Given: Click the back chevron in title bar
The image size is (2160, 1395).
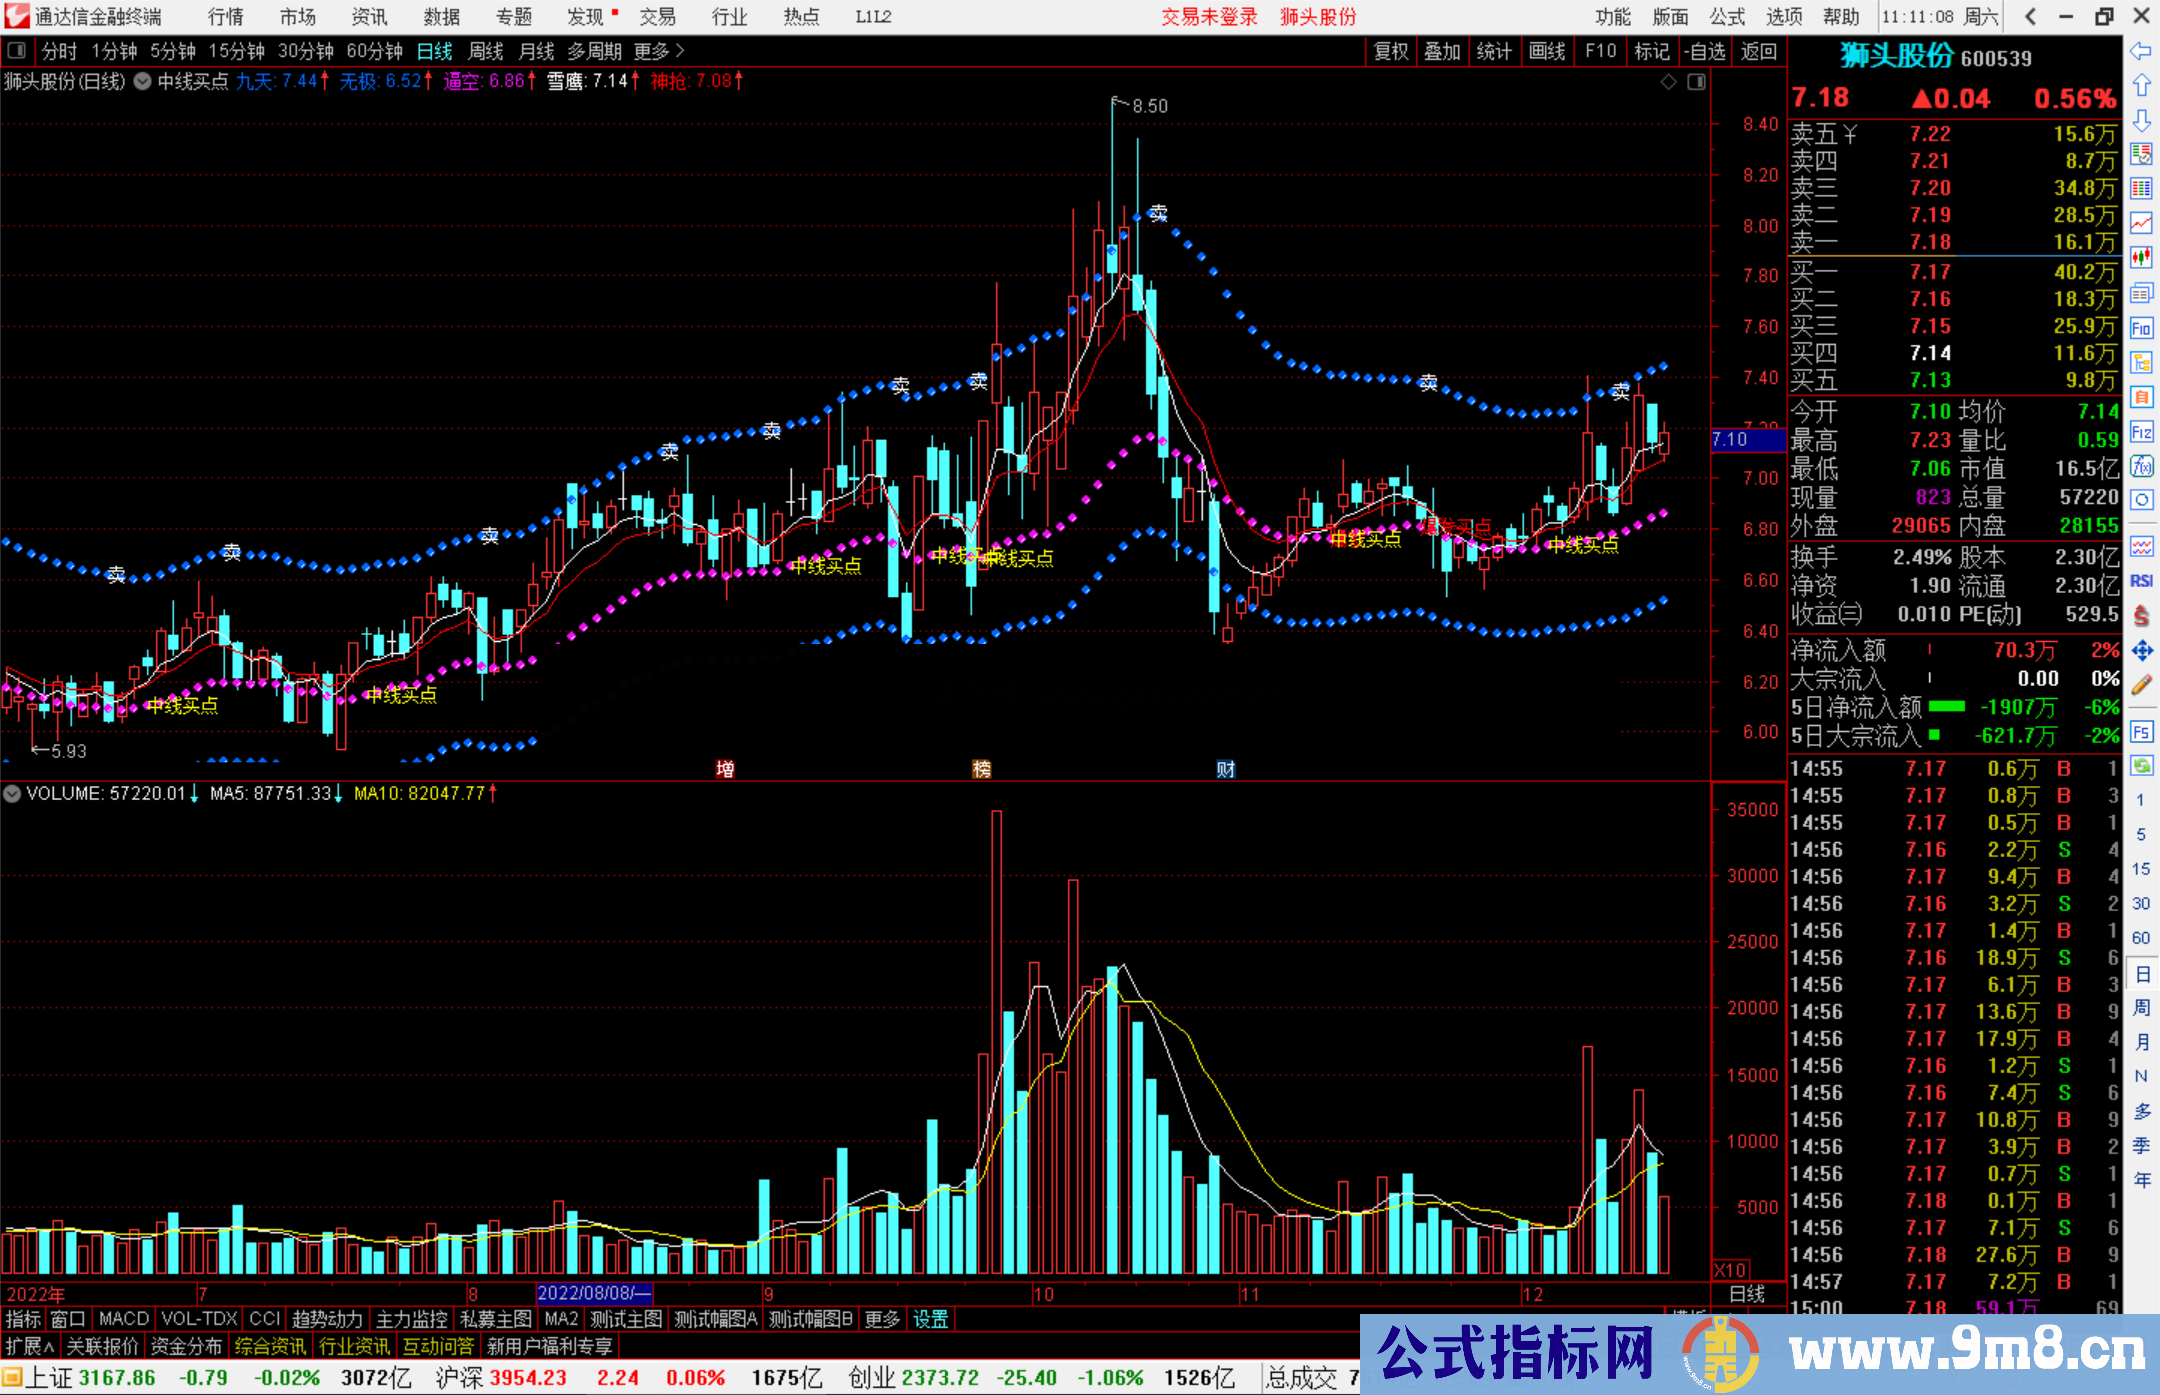Looking at the screenshot, I should click(x=2030, y=17).
